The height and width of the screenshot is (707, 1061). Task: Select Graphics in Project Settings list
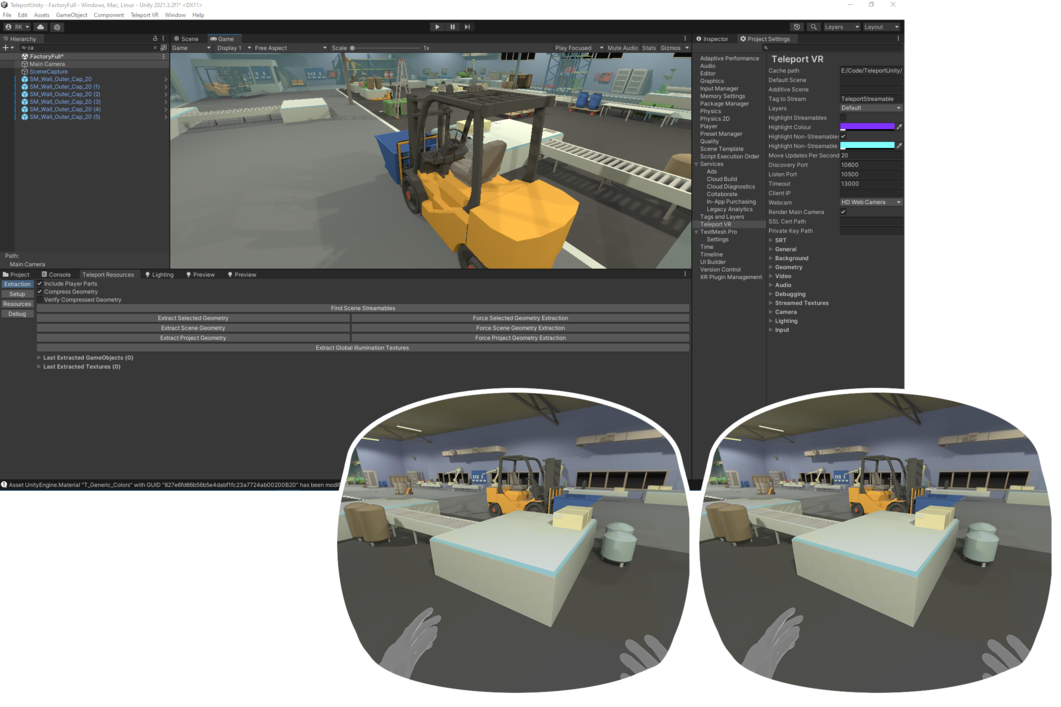click(x=712, y=81)
